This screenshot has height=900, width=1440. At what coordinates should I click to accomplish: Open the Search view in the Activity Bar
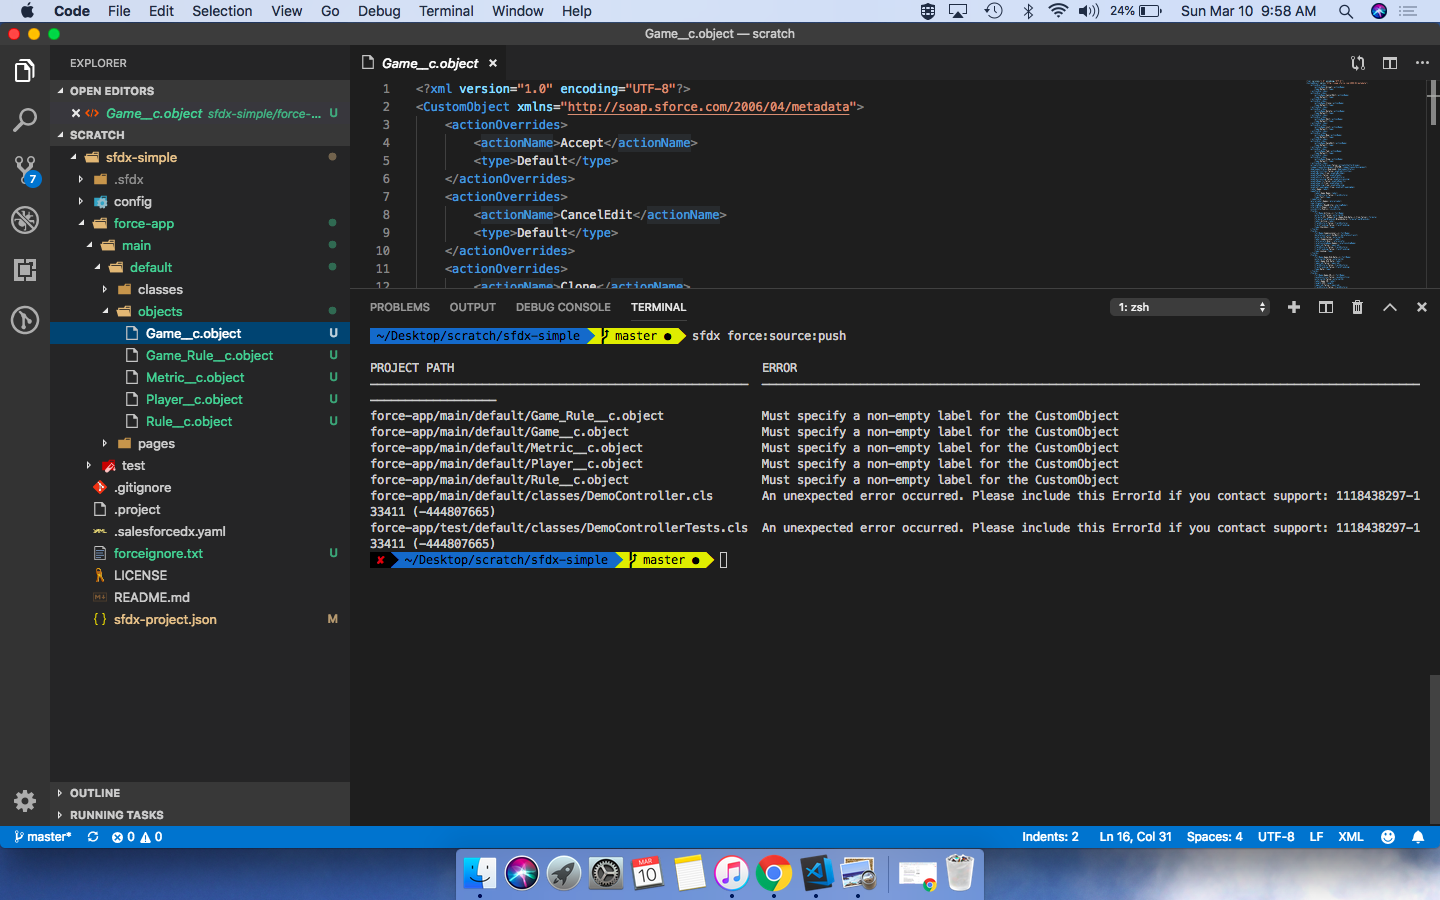coord(25,119)
